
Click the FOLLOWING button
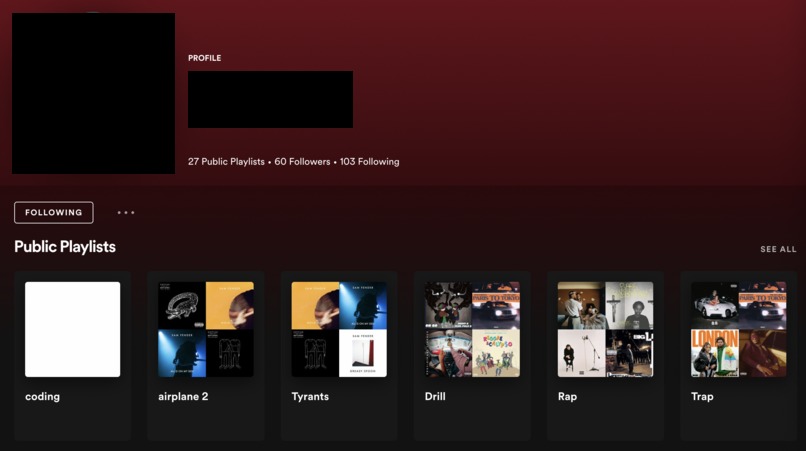click(53, 212)
